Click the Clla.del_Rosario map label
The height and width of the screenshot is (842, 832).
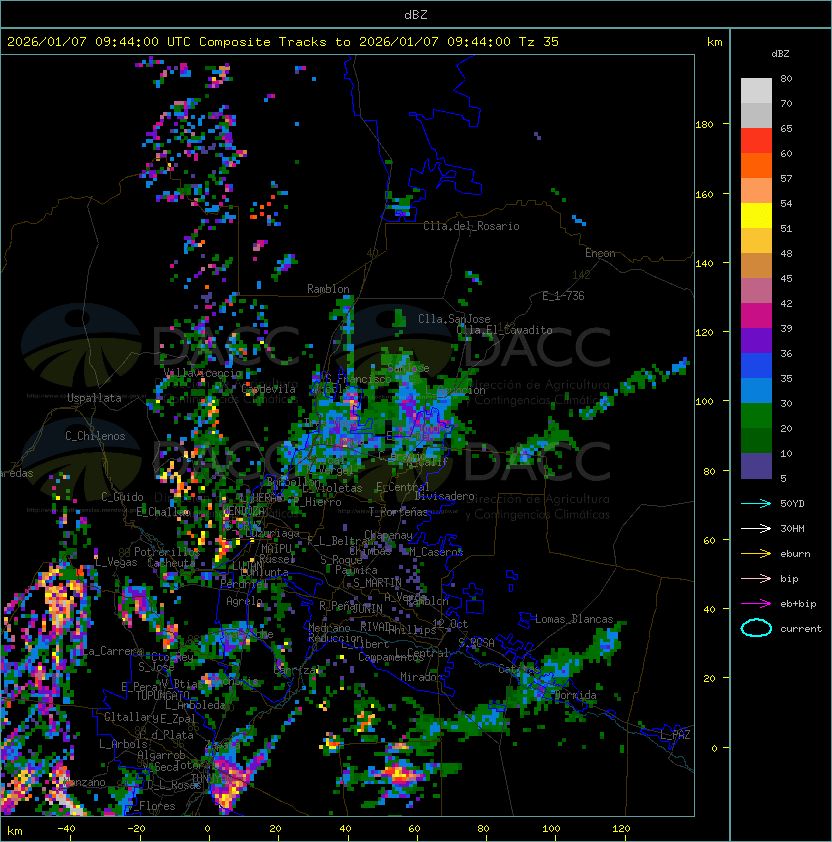click(471, 226)
